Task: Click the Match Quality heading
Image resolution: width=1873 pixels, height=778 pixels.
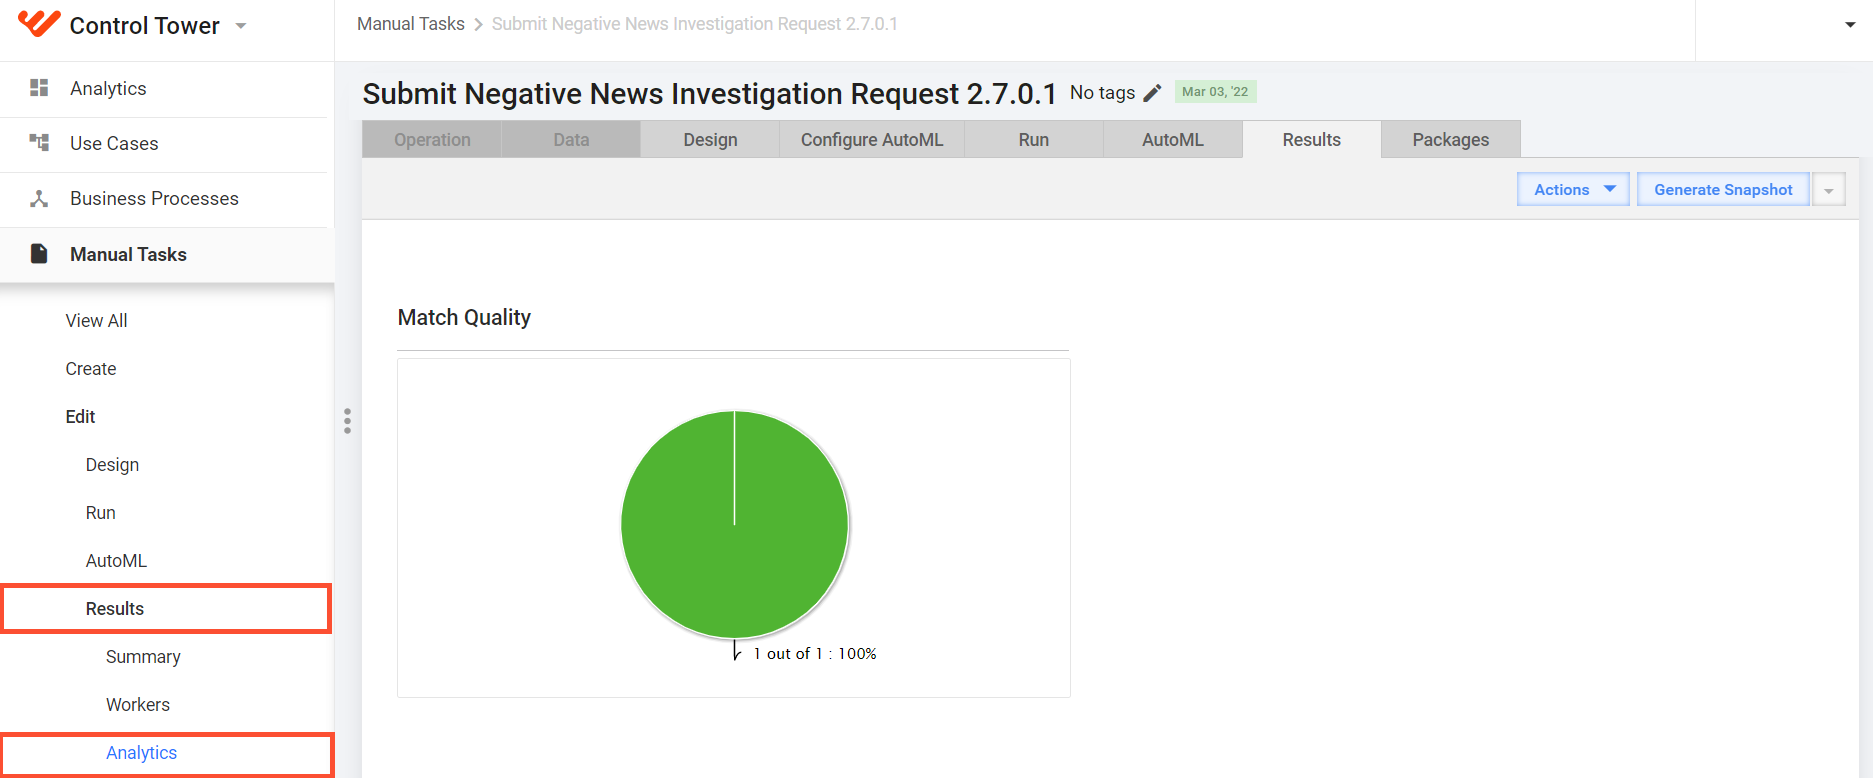Action: tap(464, 317)
